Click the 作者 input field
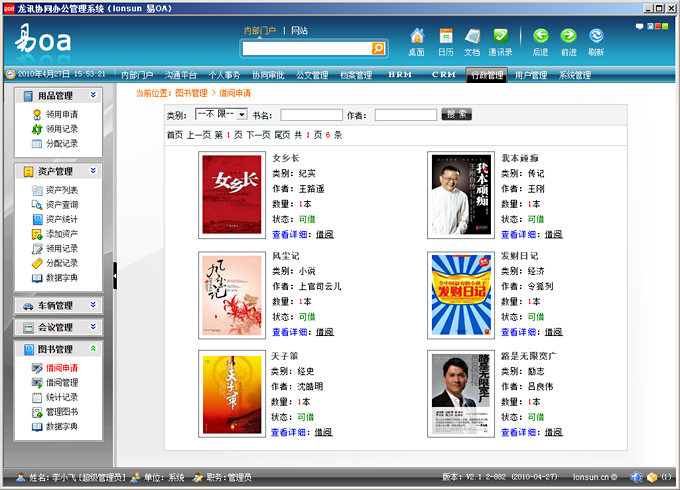The image size is (680, 490). [406, 115]
